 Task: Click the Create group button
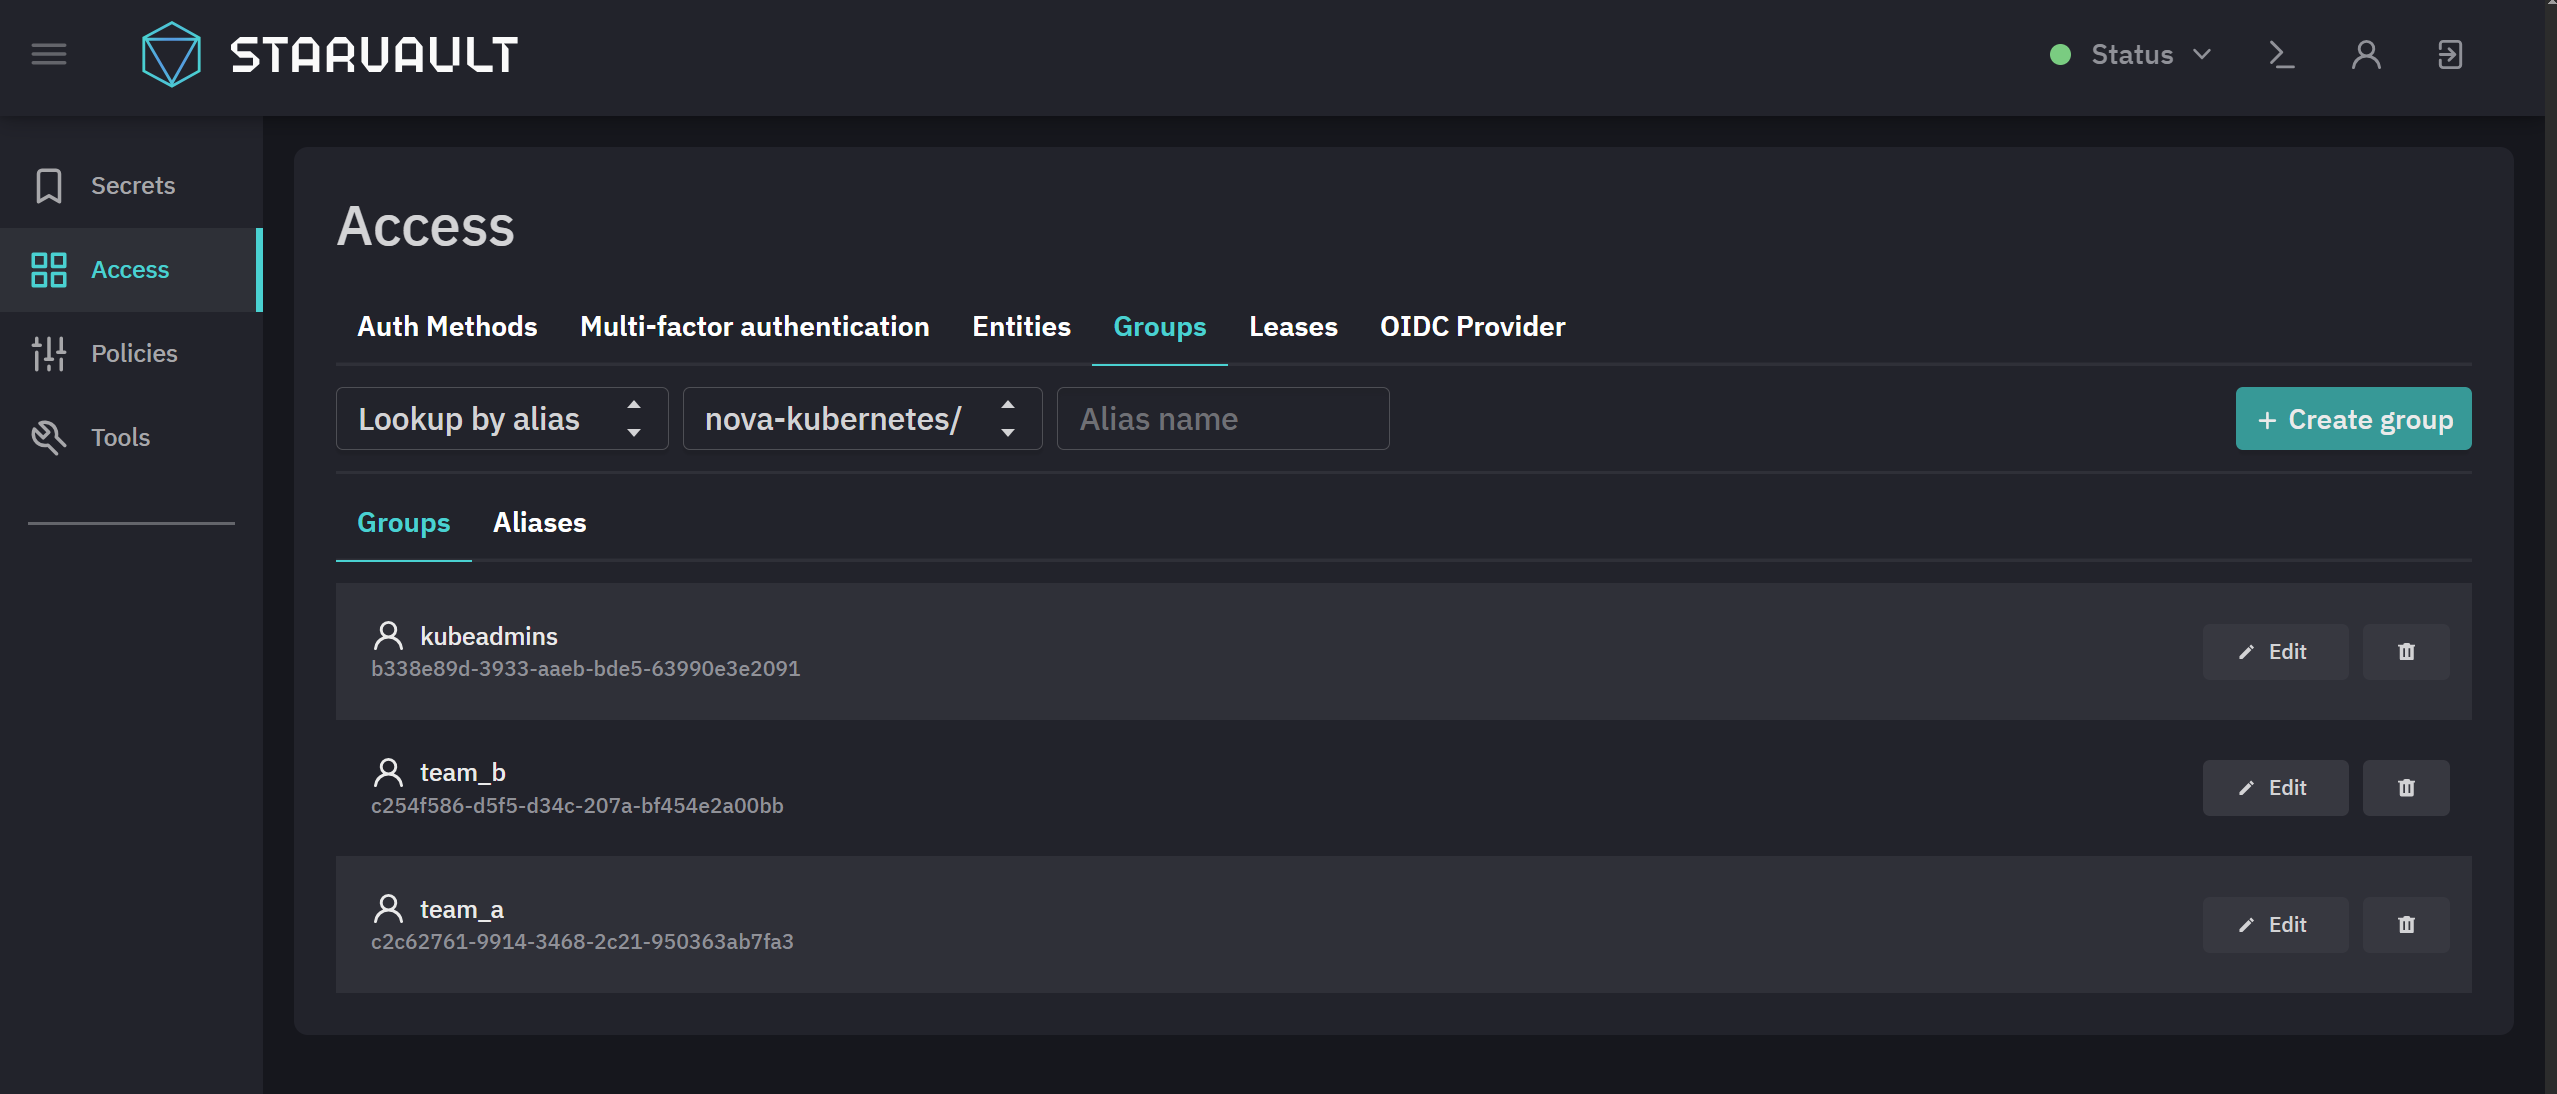point(2353,419)
